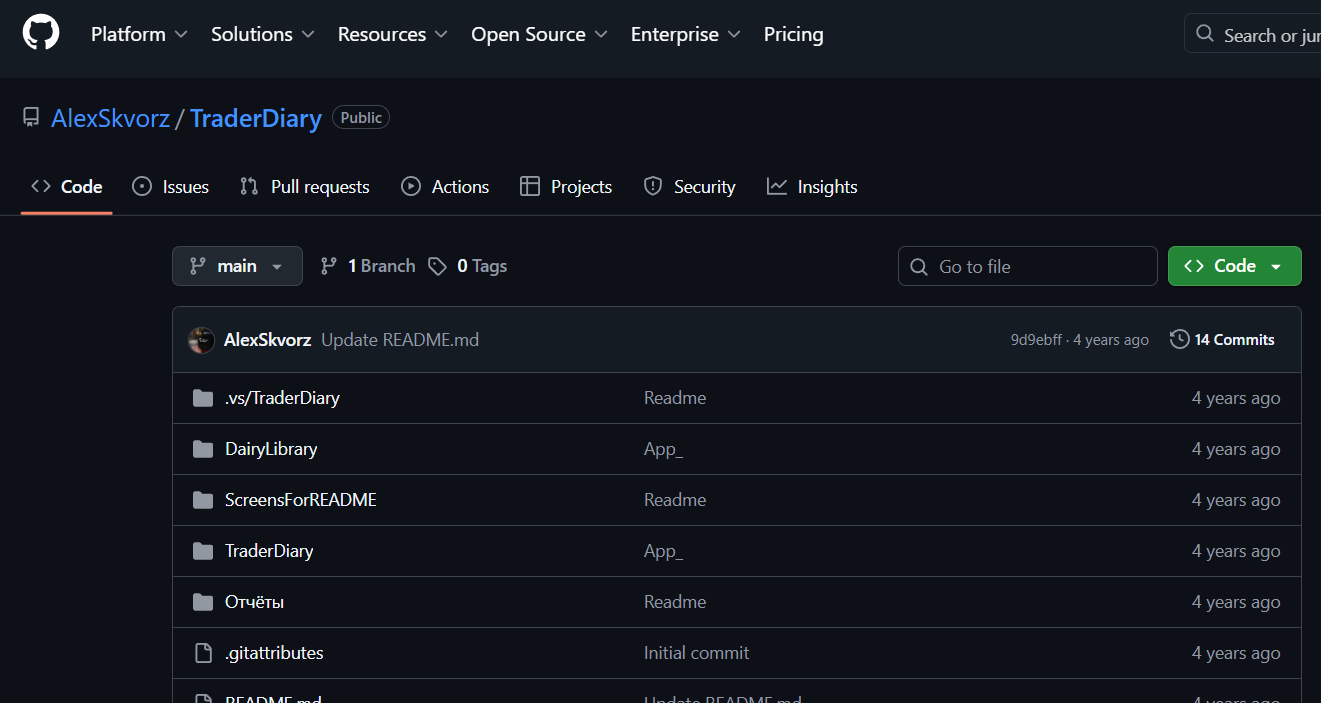1321x703 pixels.
Task: Click the tag icon beside 0 Tags
Action: click(437, 266)
